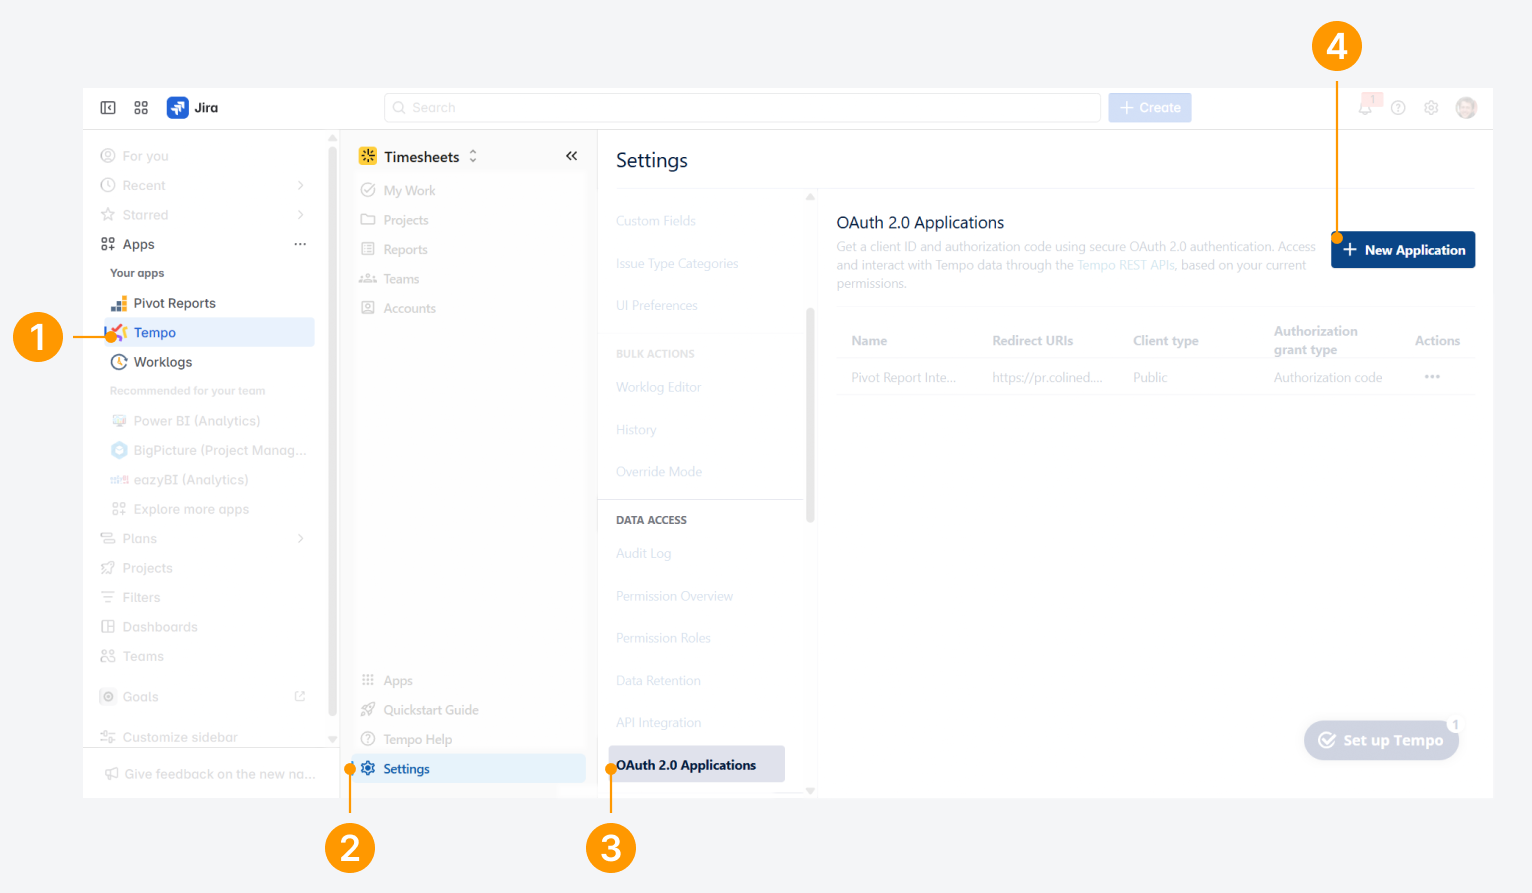Image resolution: width=1532 pixels, height=893 pixels.
Task: Click the Tempo Settings gear icon
Action: 368,769
